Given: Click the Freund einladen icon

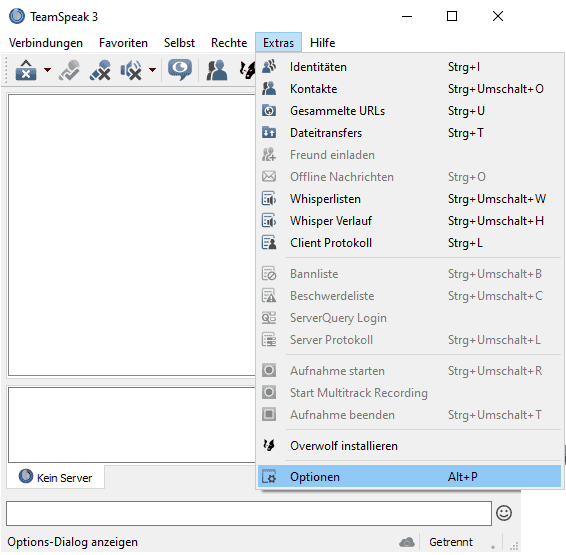Looking at the screenshot, I should (269, 155).
